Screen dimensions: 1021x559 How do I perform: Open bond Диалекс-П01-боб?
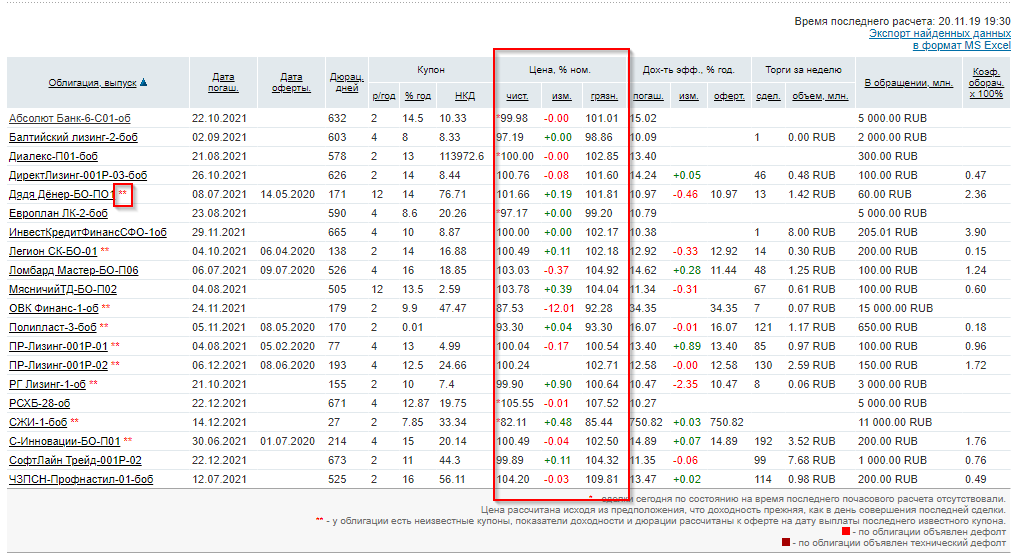[53, 156]
